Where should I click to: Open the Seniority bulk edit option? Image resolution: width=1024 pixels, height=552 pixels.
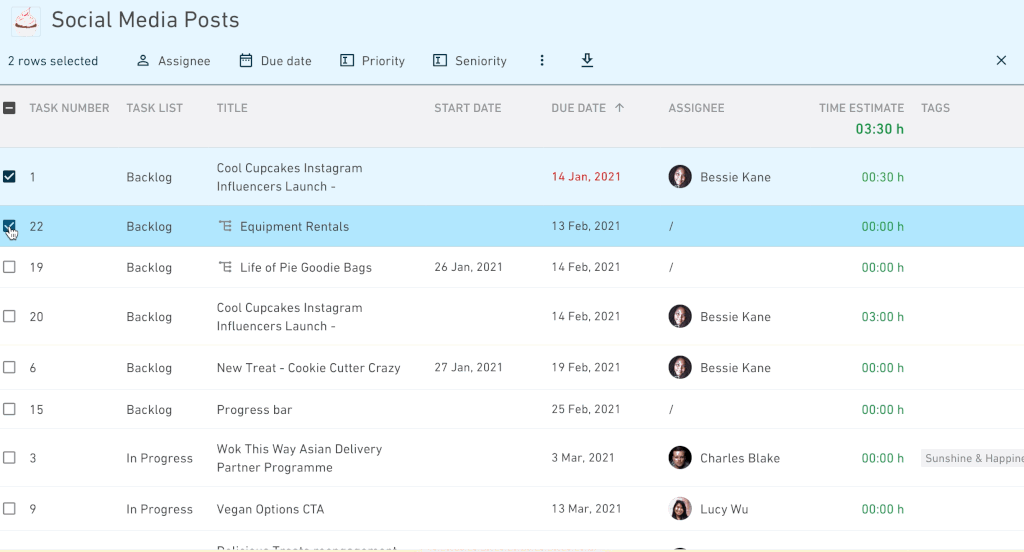470,61
